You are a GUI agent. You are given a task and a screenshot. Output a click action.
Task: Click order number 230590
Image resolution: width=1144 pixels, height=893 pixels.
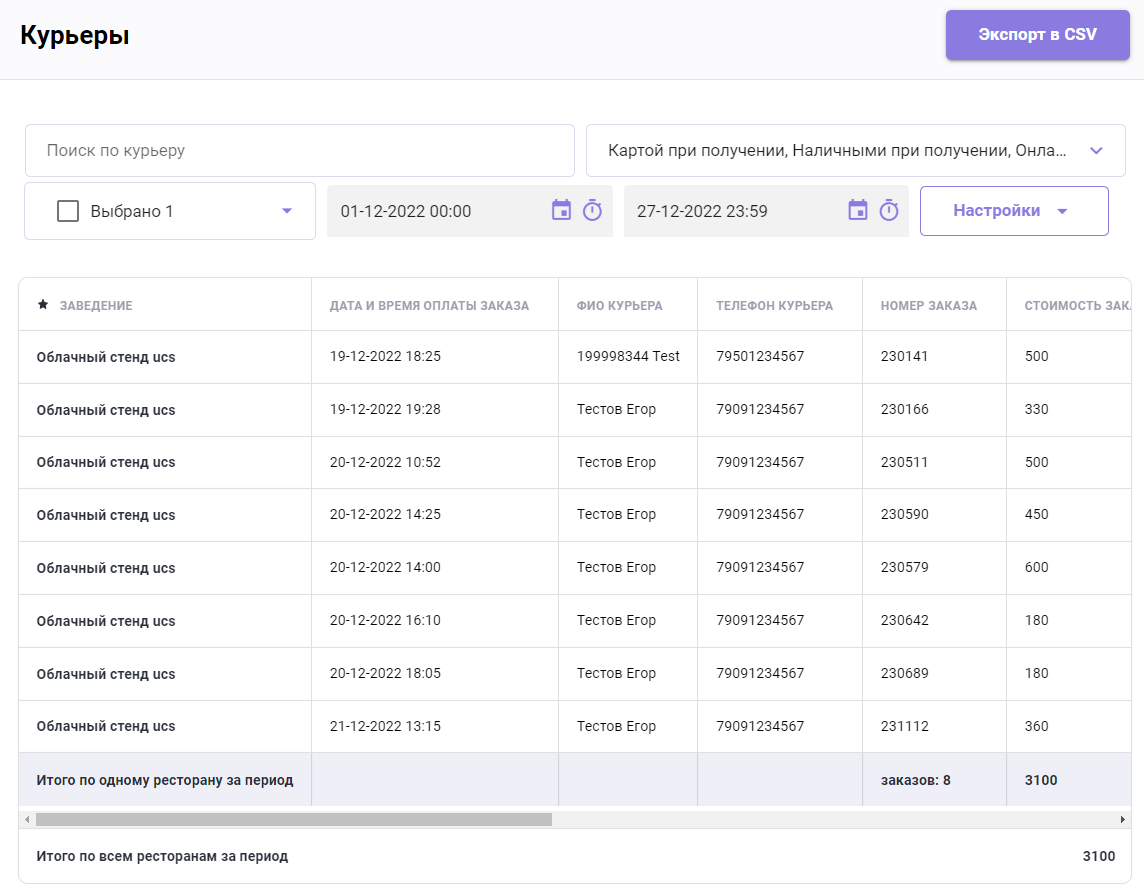[x=905, y=514]
